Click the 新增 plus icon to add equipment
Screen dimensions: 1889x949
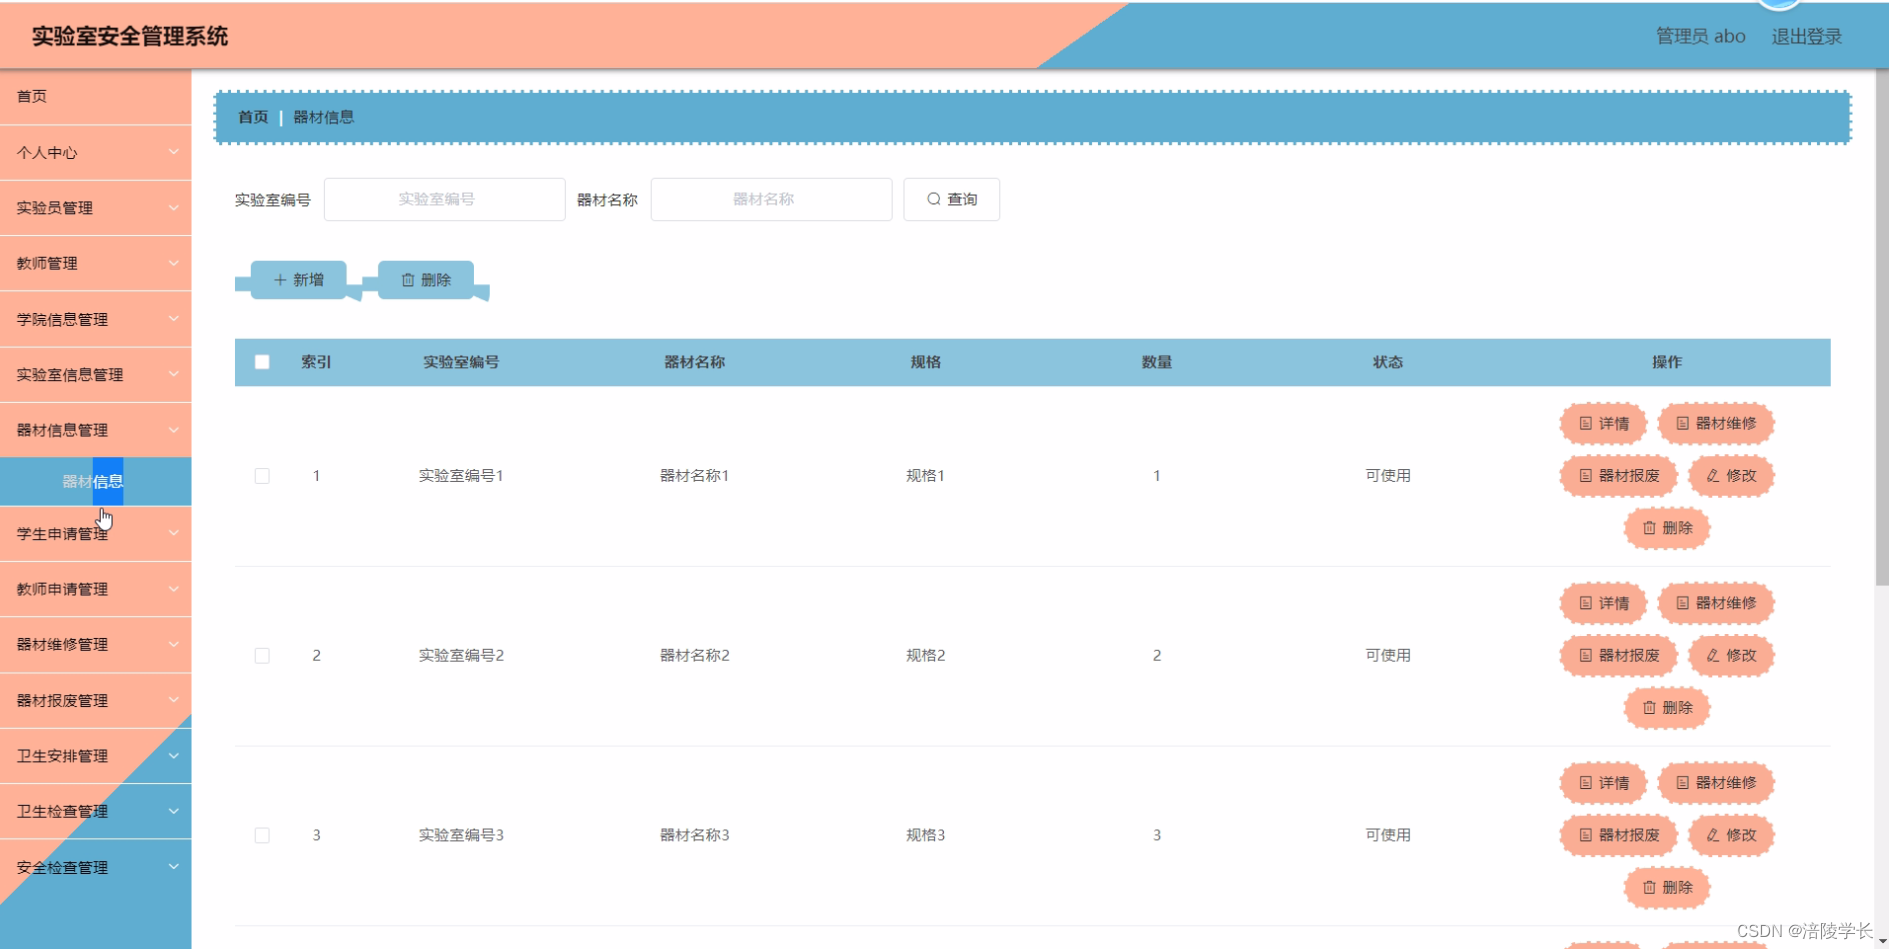tap(281, 280)
